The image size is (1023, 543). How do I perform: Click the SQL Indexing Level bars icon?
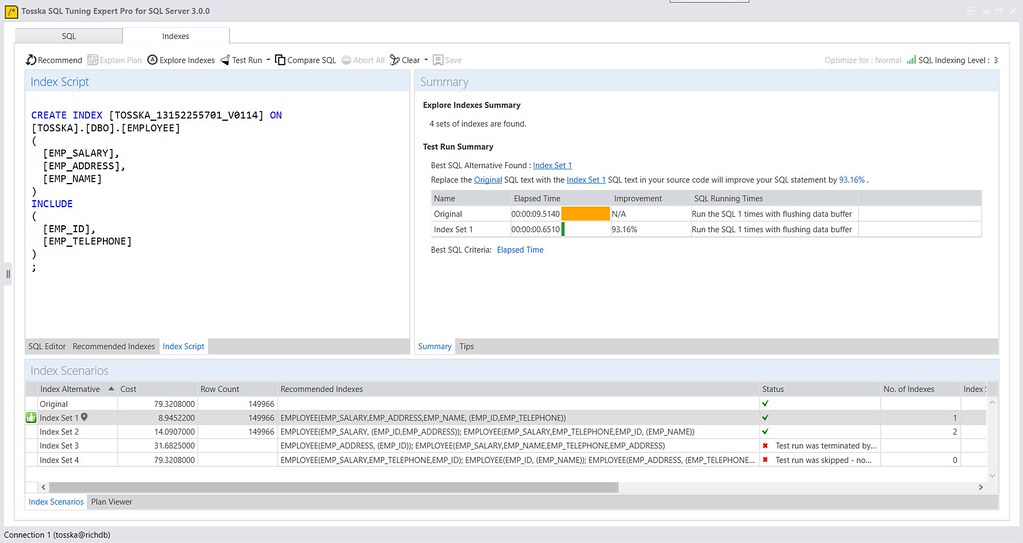pyautogui.click(x=911, y=60)
